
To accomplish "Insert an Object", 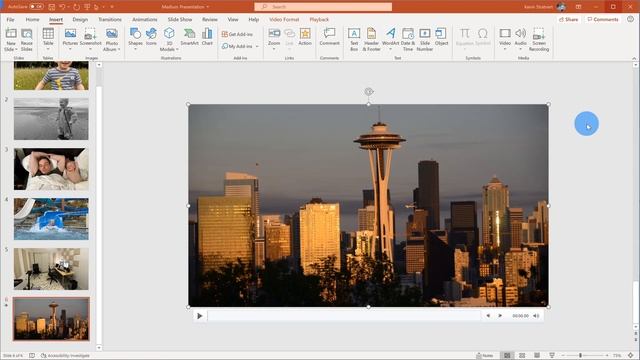I will tap(441, 37).
